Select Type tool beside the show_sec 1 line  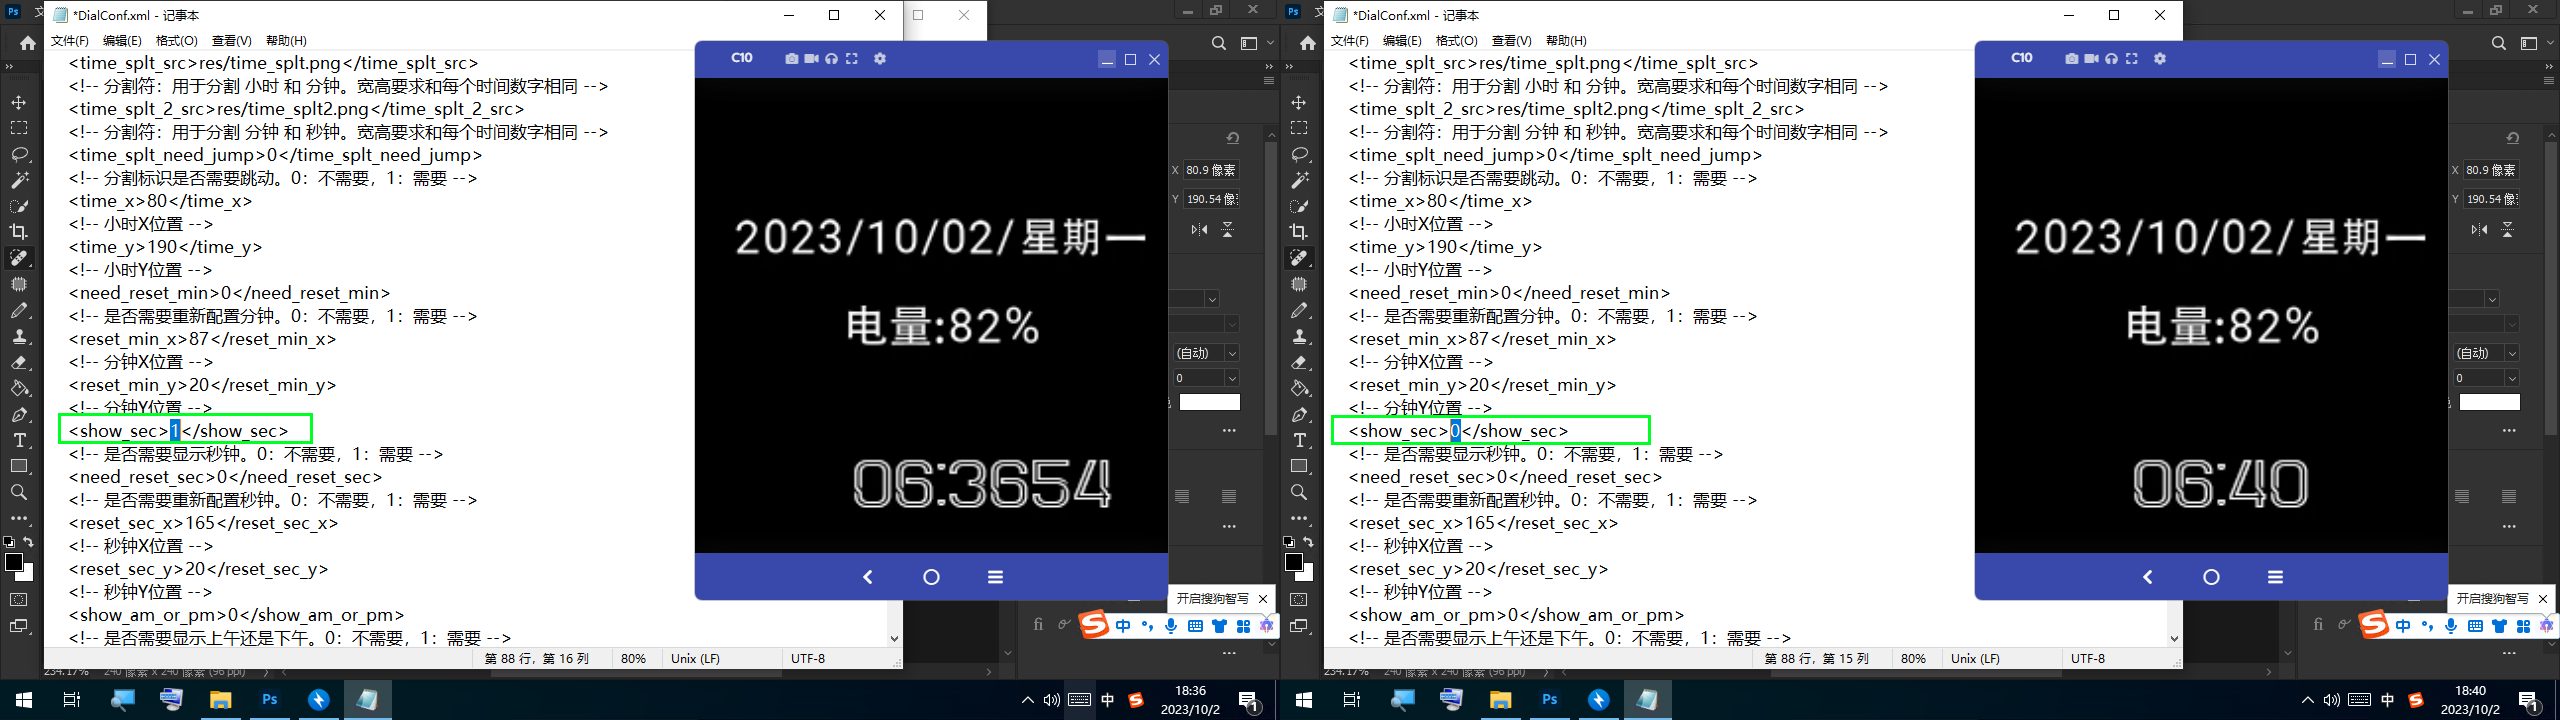[19, 440]
